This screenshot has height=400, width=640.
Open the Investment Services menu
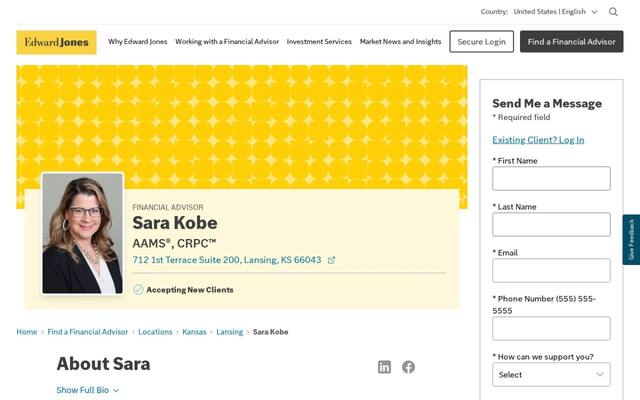[x=319, y=42]
